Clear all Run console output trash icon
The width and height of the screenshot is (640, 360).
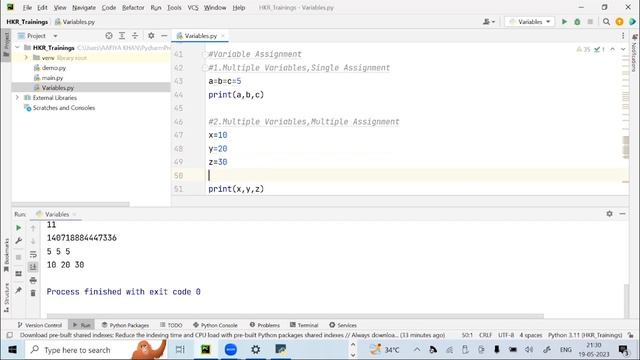[33, 293]
